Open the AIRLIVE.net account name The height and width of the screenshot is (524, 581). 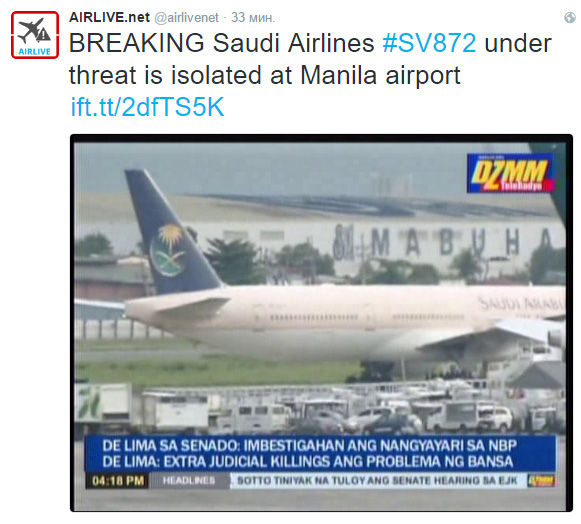[x=109, y=17]
